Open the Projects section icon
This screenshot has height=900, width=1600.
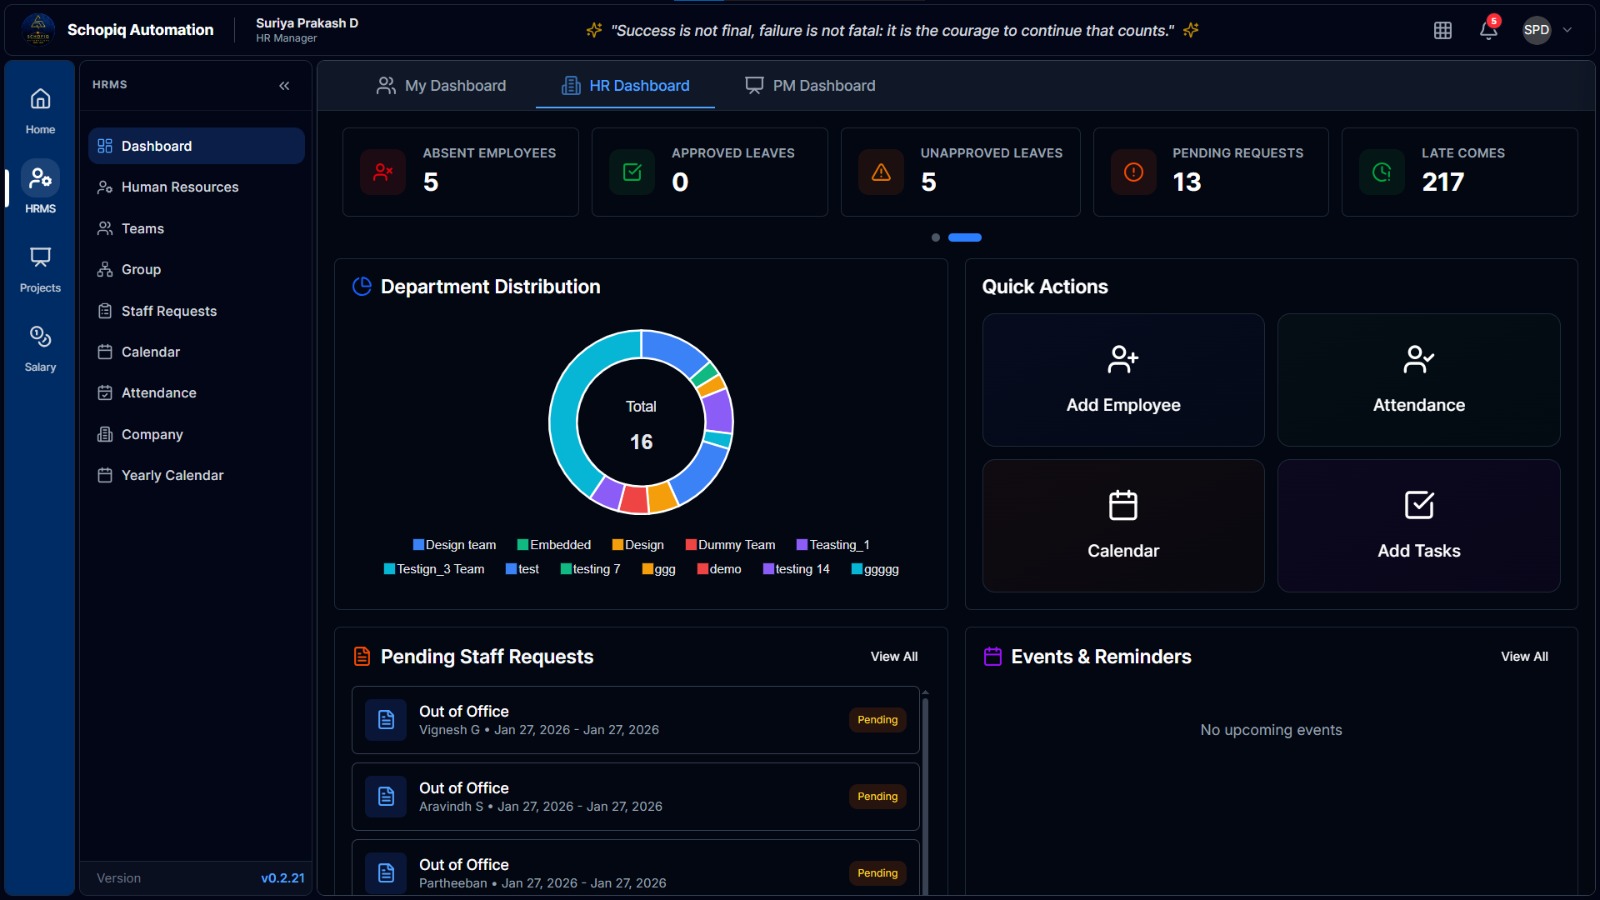coord(40,266)
